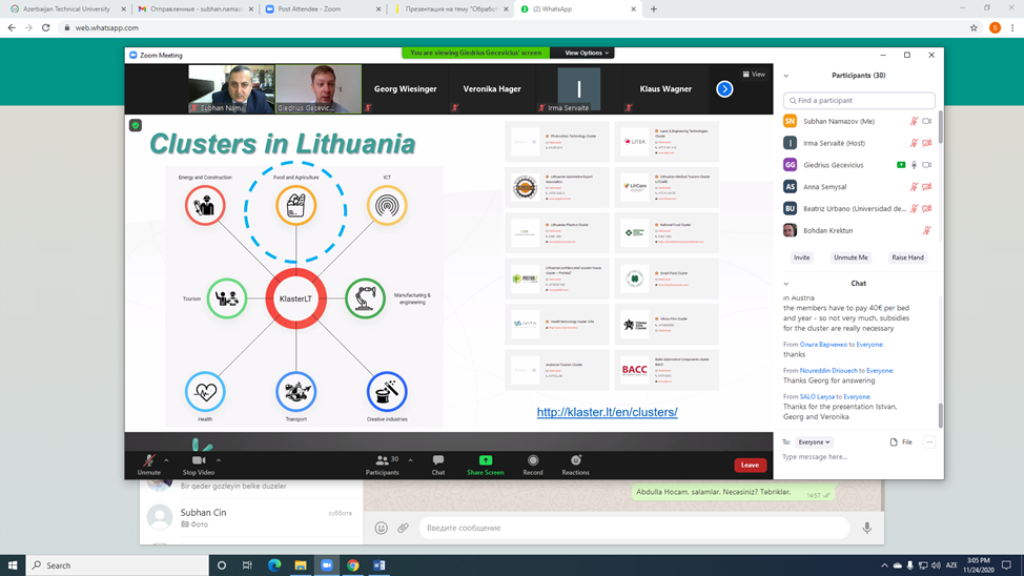1024x576 pixels.
Task: Click Bohdan Krektun's muted microphone icon
Action: (927, 231)
